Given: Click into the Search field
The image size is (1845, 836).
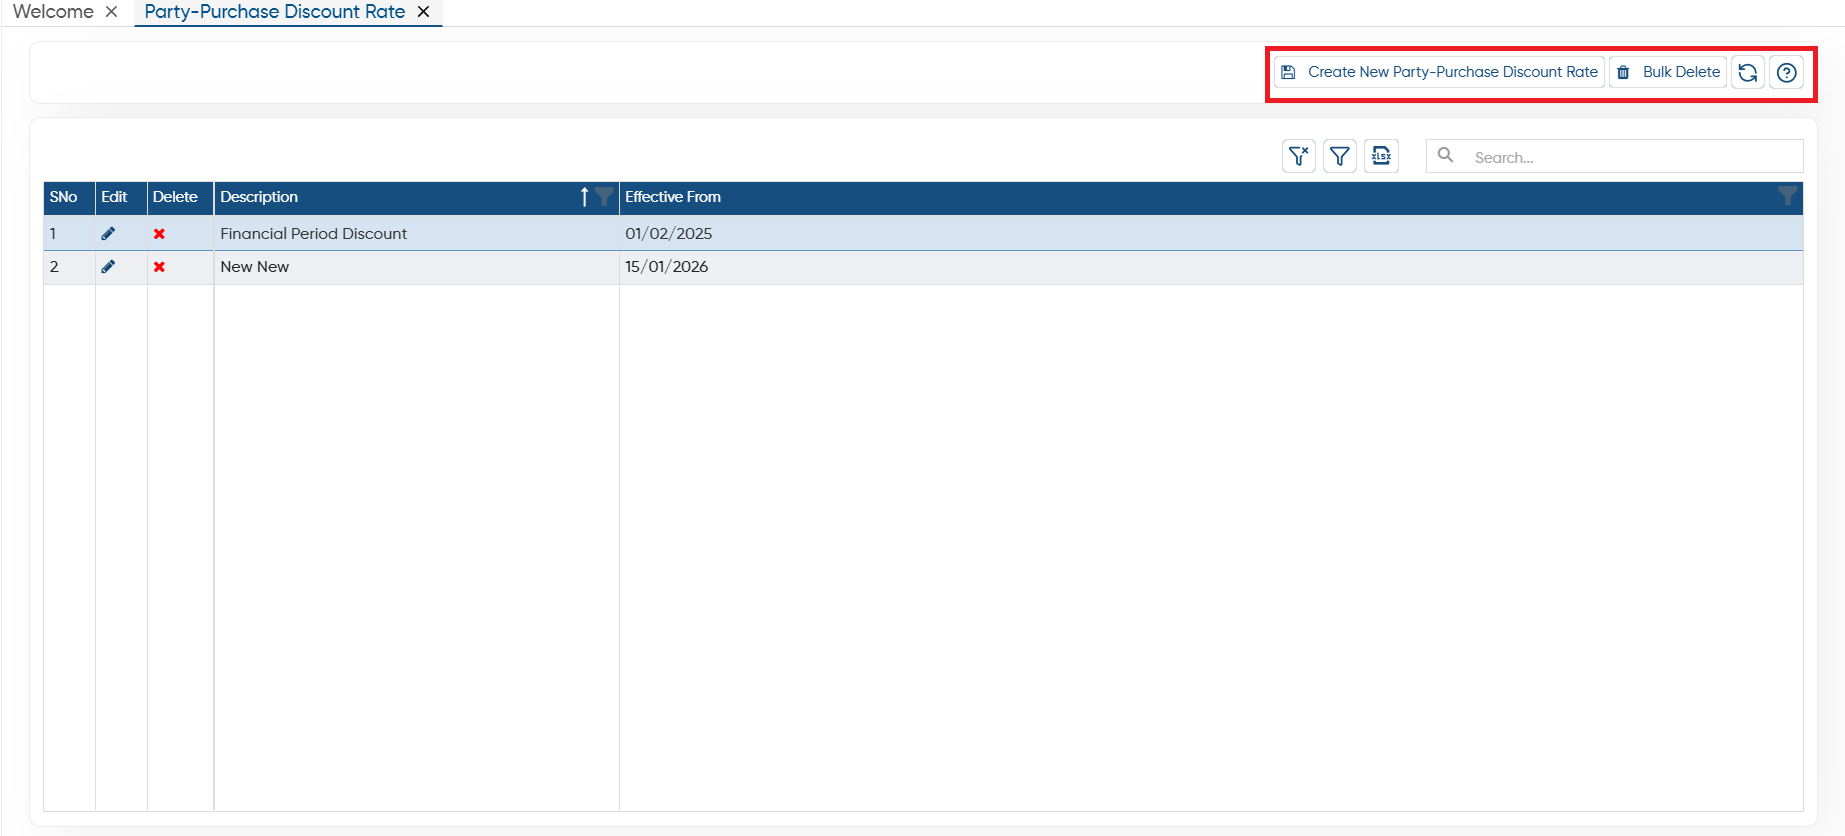Looking at the screenshot, I should tap(1614, 156).
